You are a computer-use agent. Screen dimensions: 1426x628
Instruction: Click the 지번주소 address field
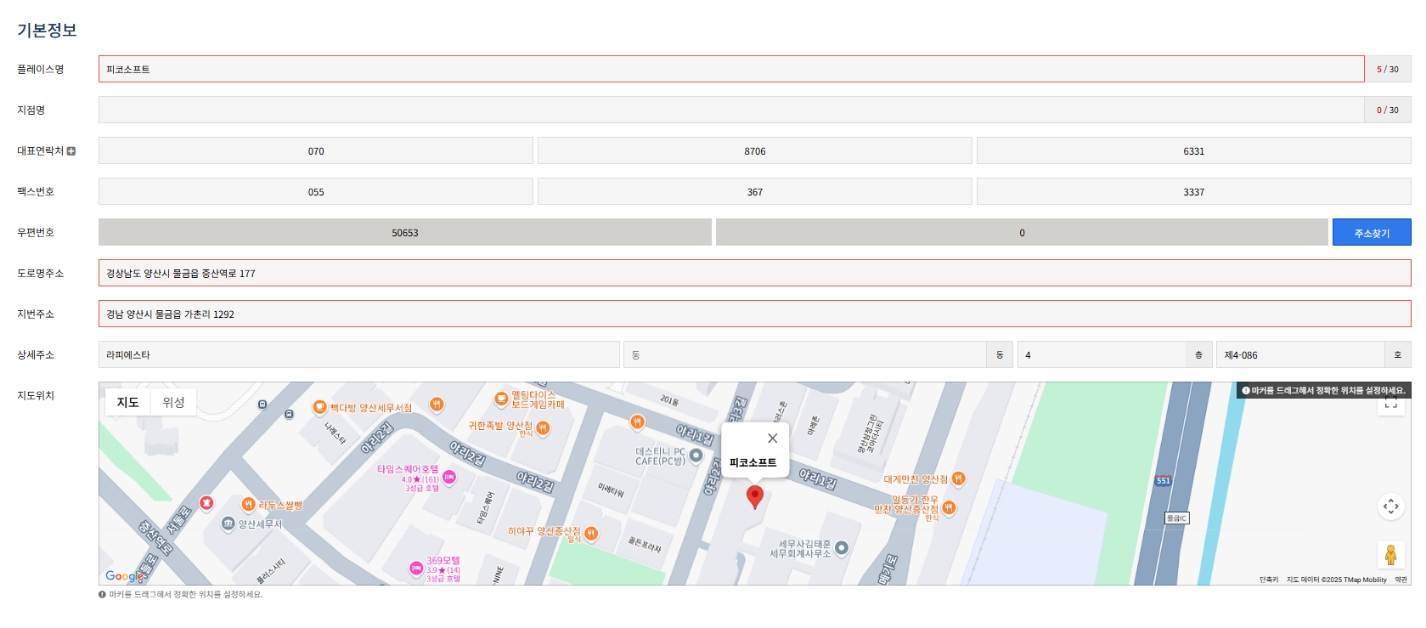point(755,314)
